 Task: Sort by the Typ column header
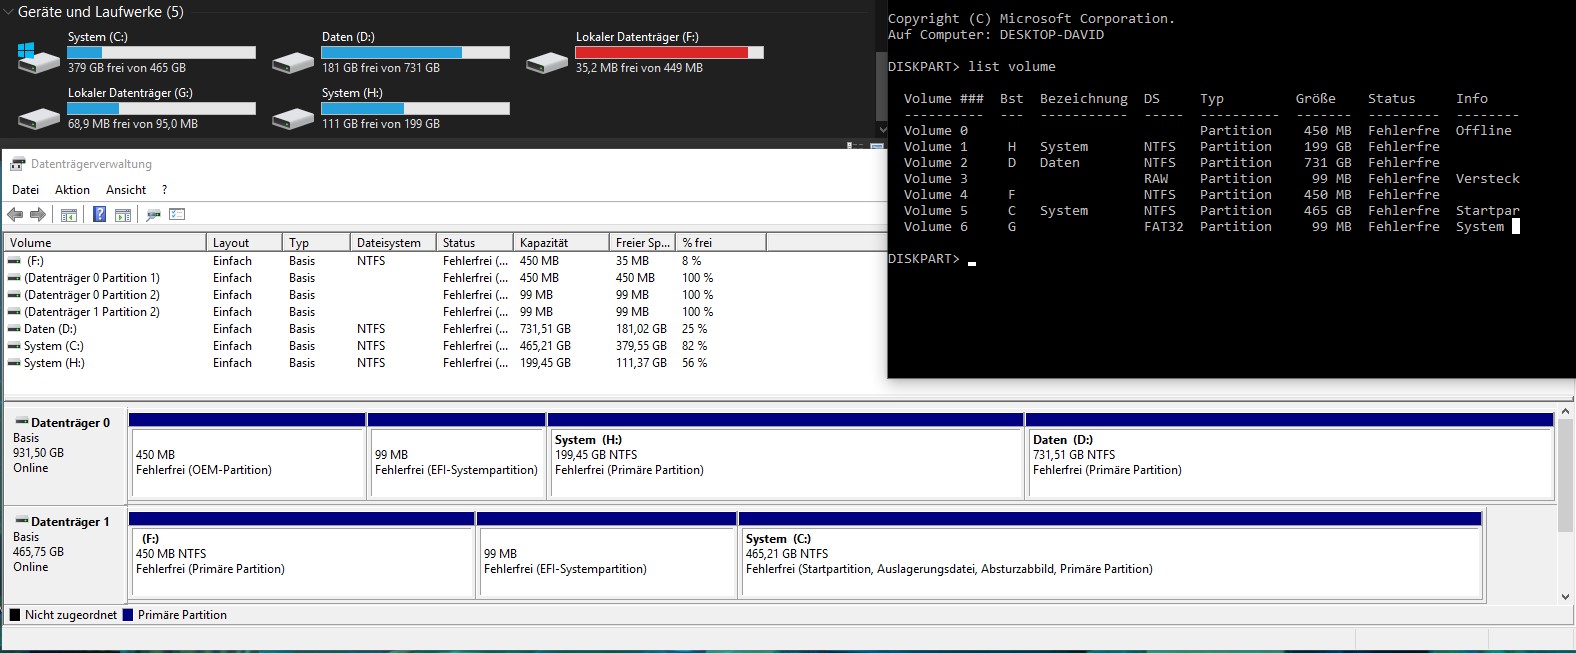point(316,243)
